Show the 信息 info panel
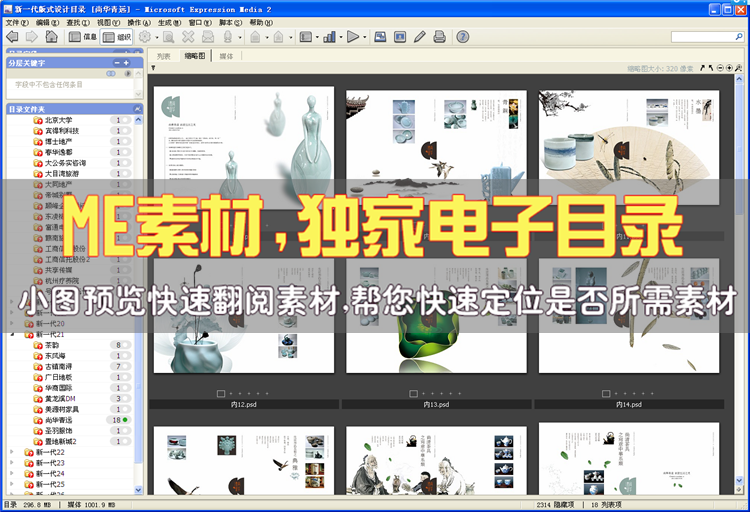Image resolution: width=750 pixels, height=512 pixels. 83,37
